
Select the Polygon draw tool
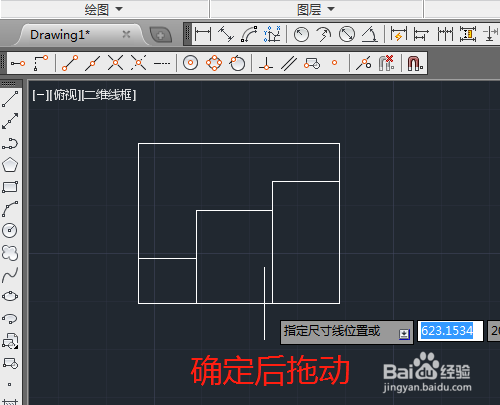pyautogui.click(x=10, y=165)
